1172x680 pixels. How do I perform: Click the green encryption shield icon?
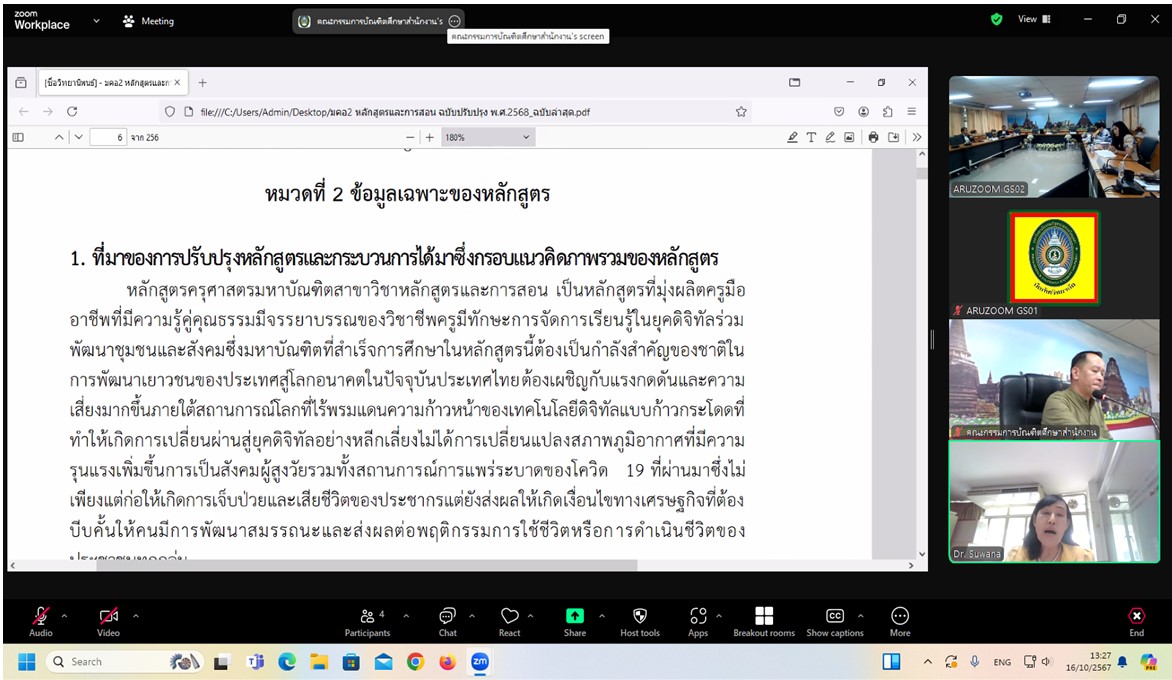996,19
